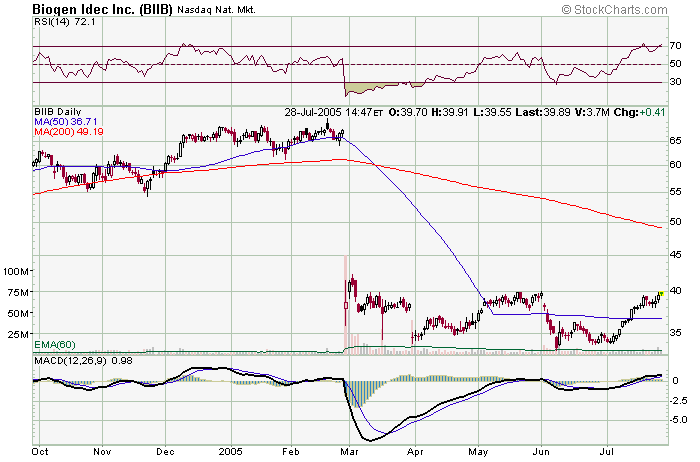
Task: Click the 60 price axis label
Action: pyautogui.click(x=675, y=165)
